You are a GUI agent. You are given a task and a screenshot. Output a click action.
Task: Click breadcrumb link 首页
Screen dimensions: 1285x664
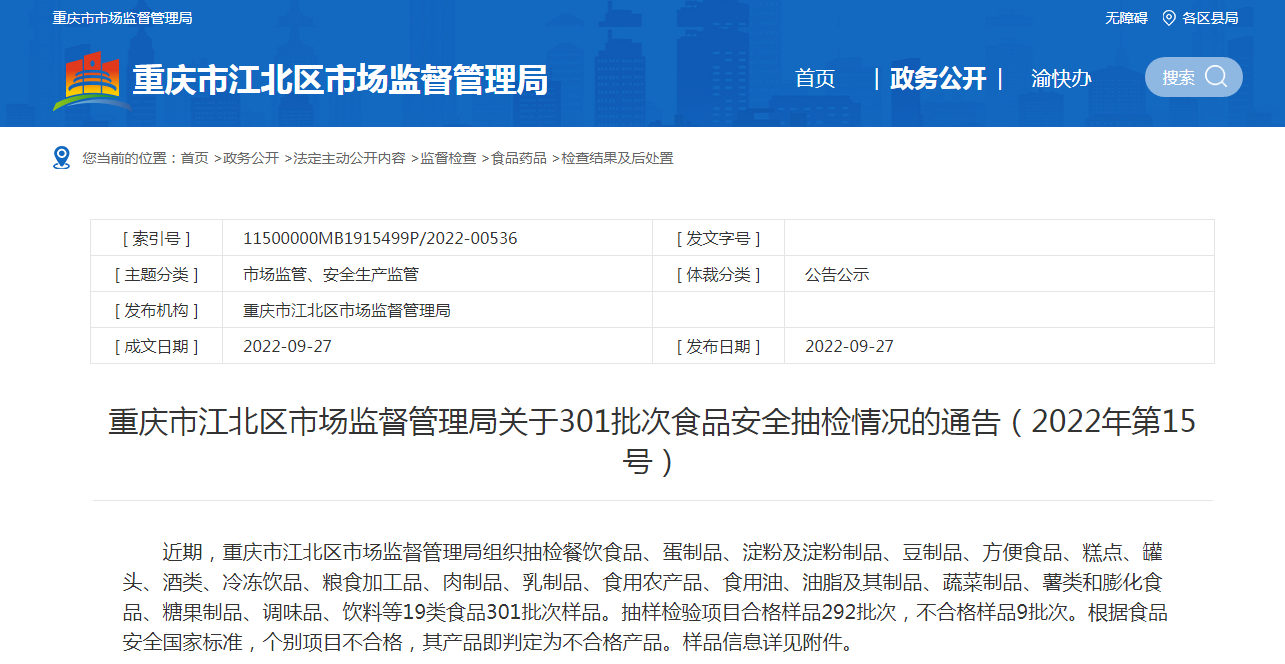195,158
